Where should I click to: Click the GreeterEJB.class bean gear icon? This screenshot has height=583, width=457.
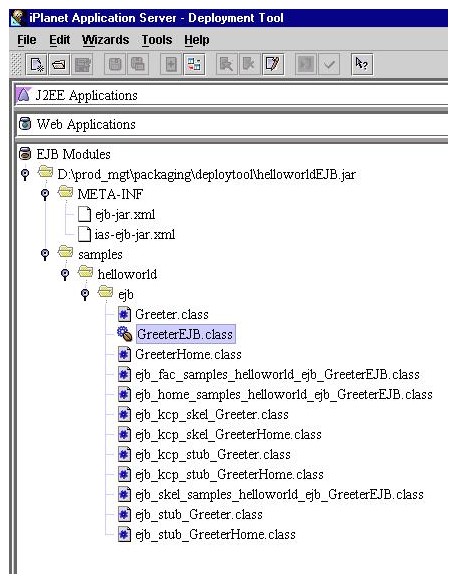(125, 334)
